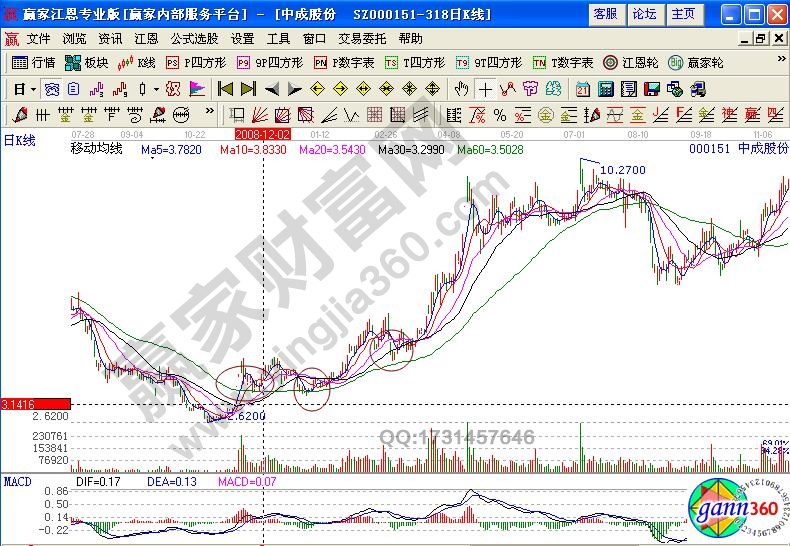This screenshot has width=790, height=546.
Task: Toggle the crosshair cursor mode
Action: click(x=484, y=89)
